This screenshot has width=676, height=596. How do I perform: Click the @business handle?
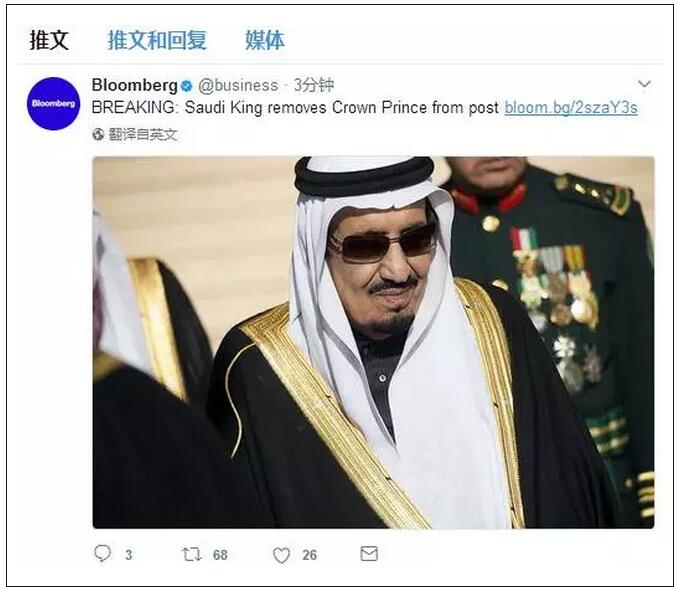click(x=238, y=85)
